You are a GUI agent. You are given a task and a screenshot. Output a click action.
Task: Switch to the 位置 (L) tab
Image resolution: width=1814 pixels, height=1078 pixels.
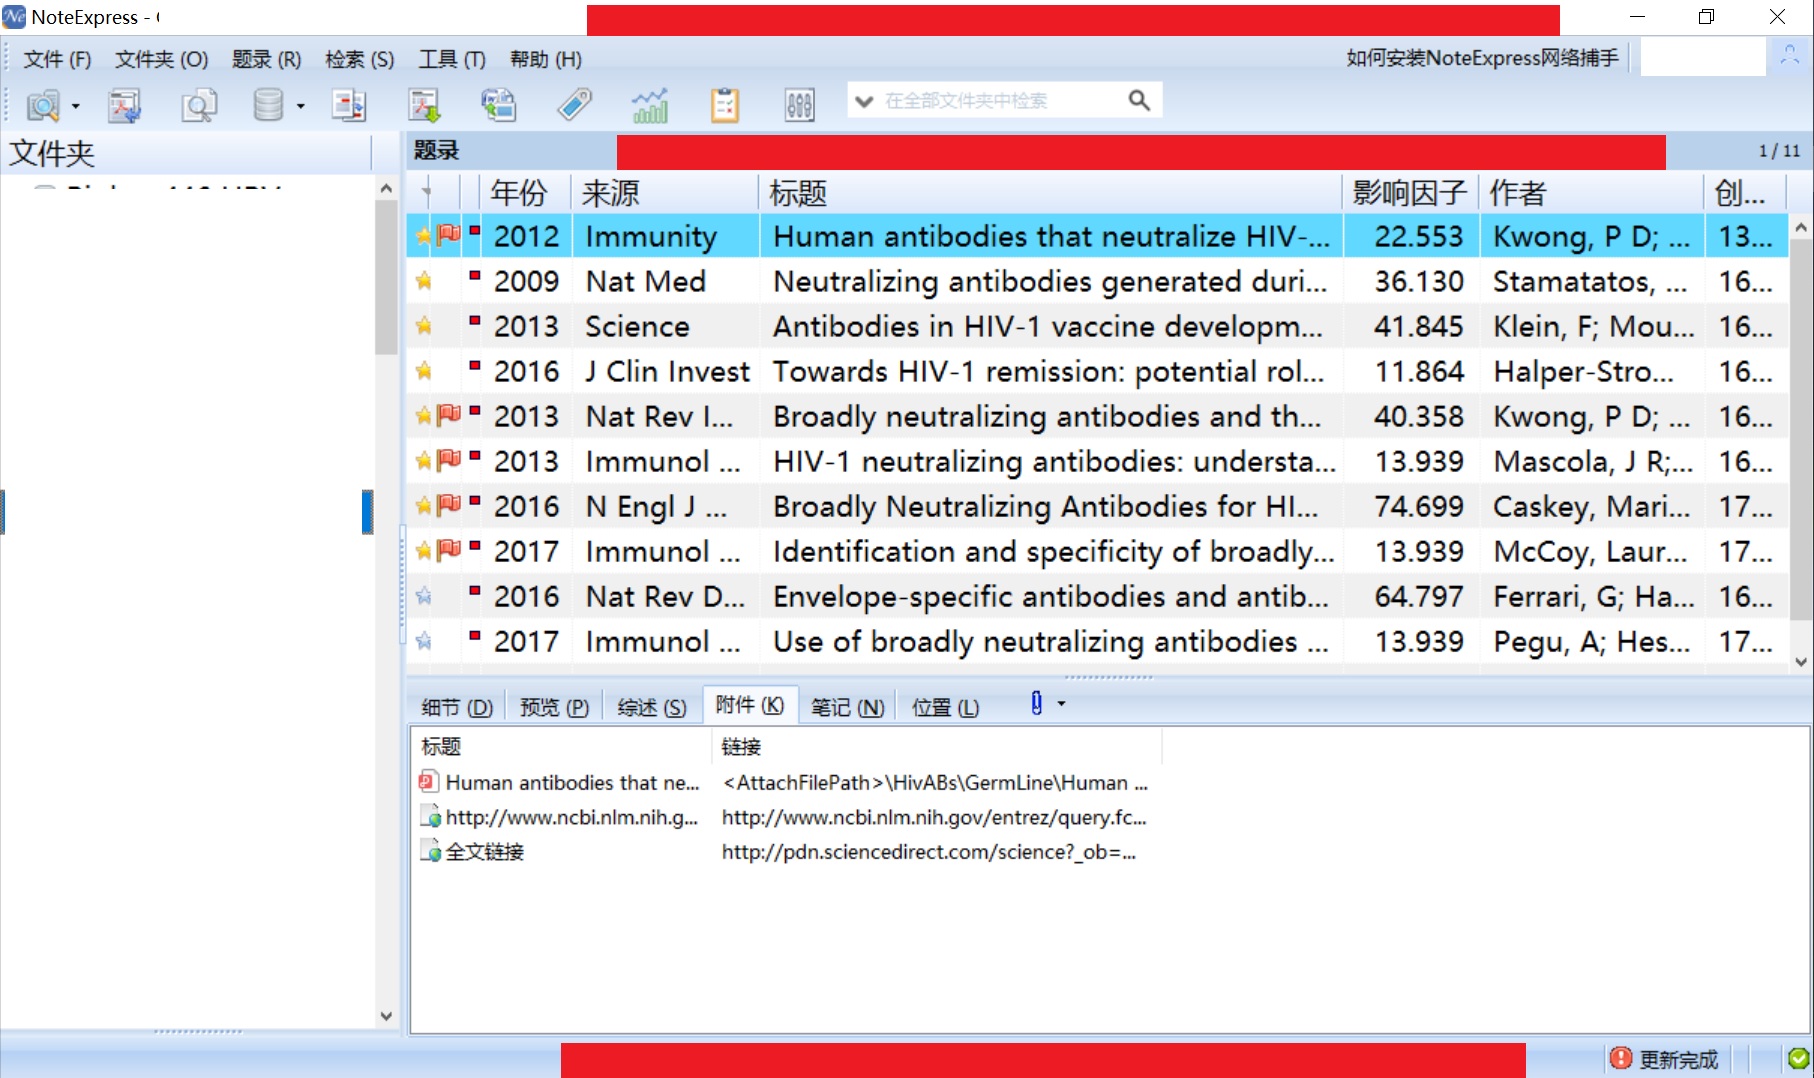(945, 707)
